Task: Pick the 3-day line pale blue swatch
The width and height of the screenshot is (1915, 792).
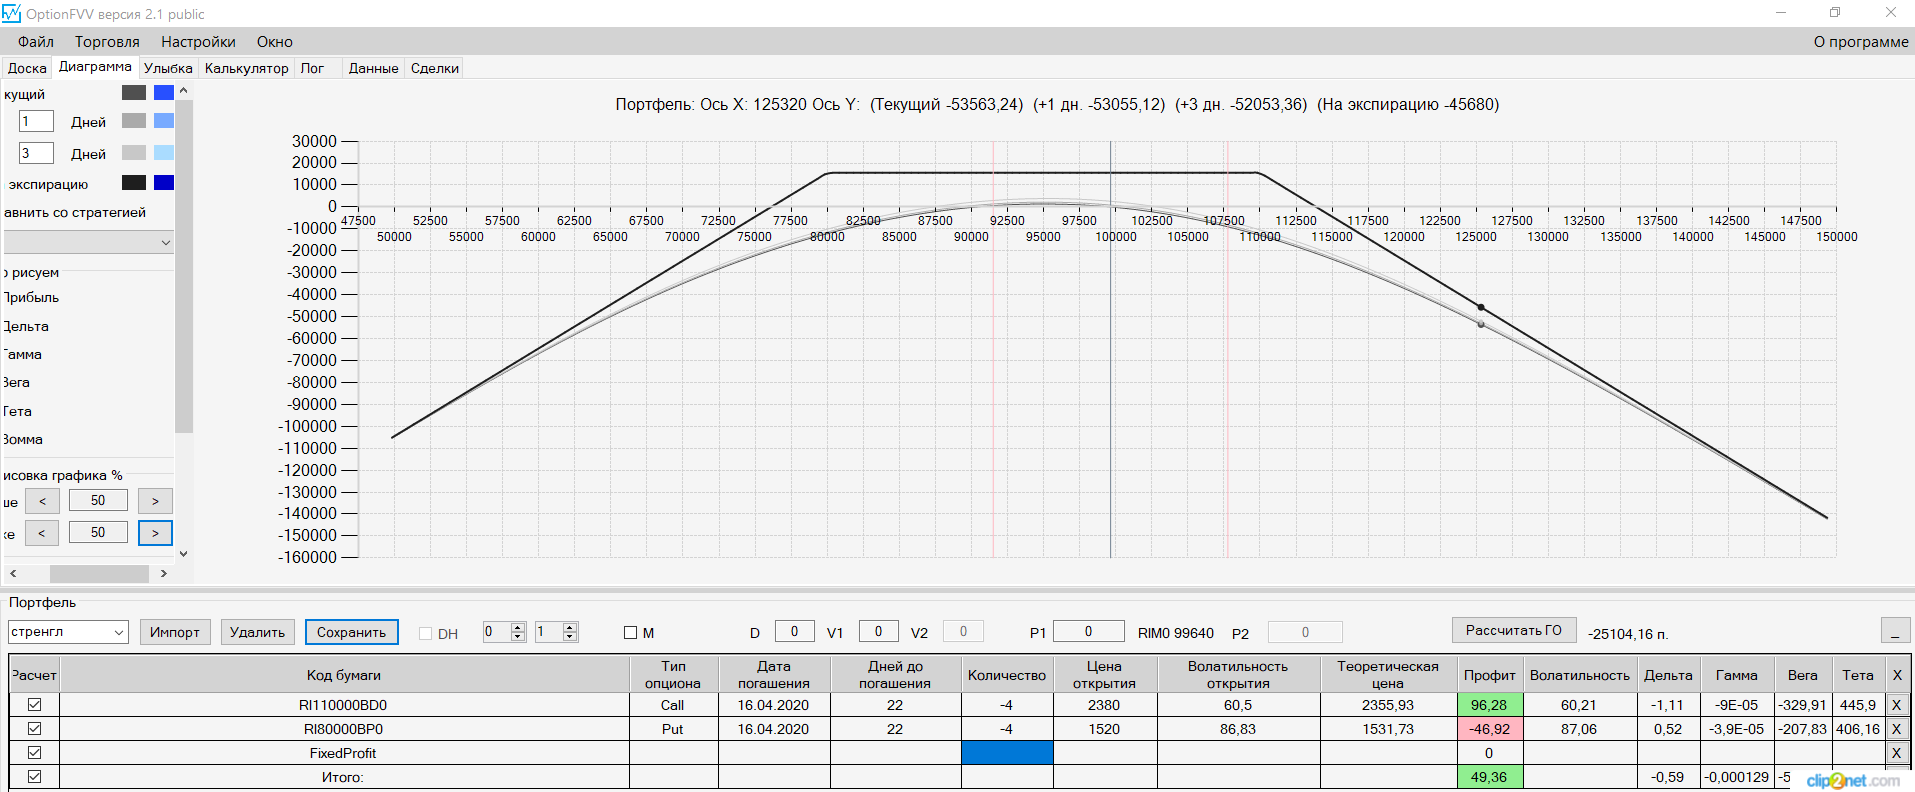Action: pyautogui.click(x=164, y=152)
